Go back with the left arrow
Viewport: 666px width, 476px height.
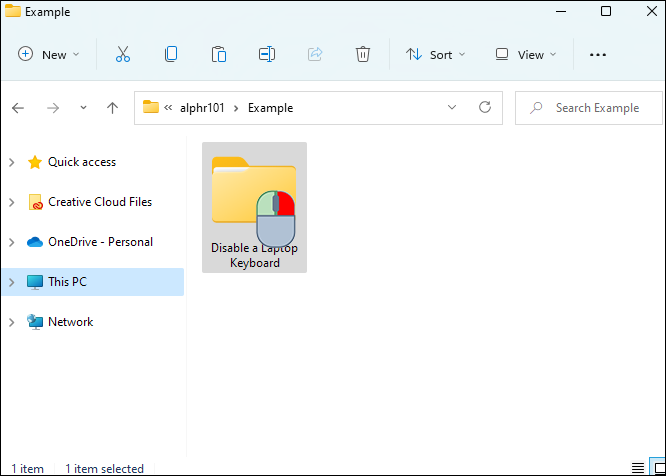pyautogui.click(x=18, y=108)
